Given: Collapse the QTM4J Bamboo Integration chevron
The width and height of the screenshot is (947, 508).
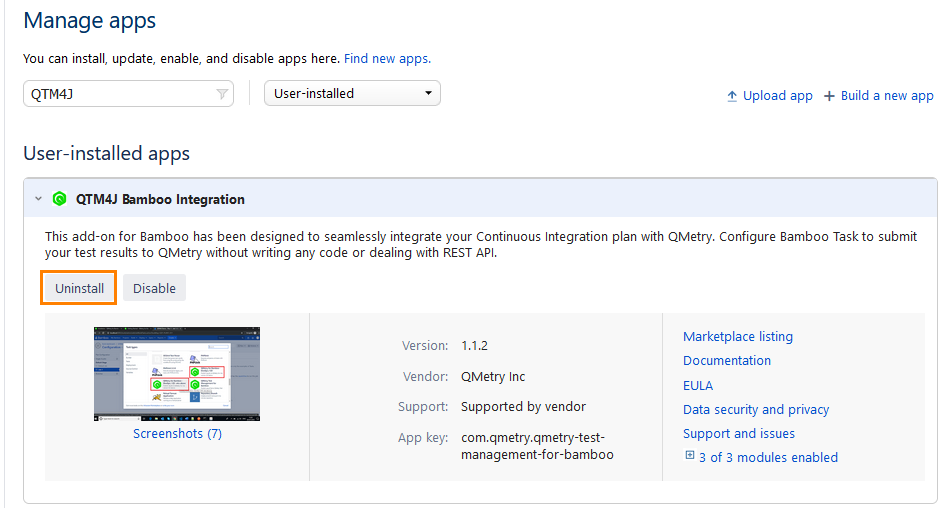Looking at the screenshot, I should coord(38,199).
